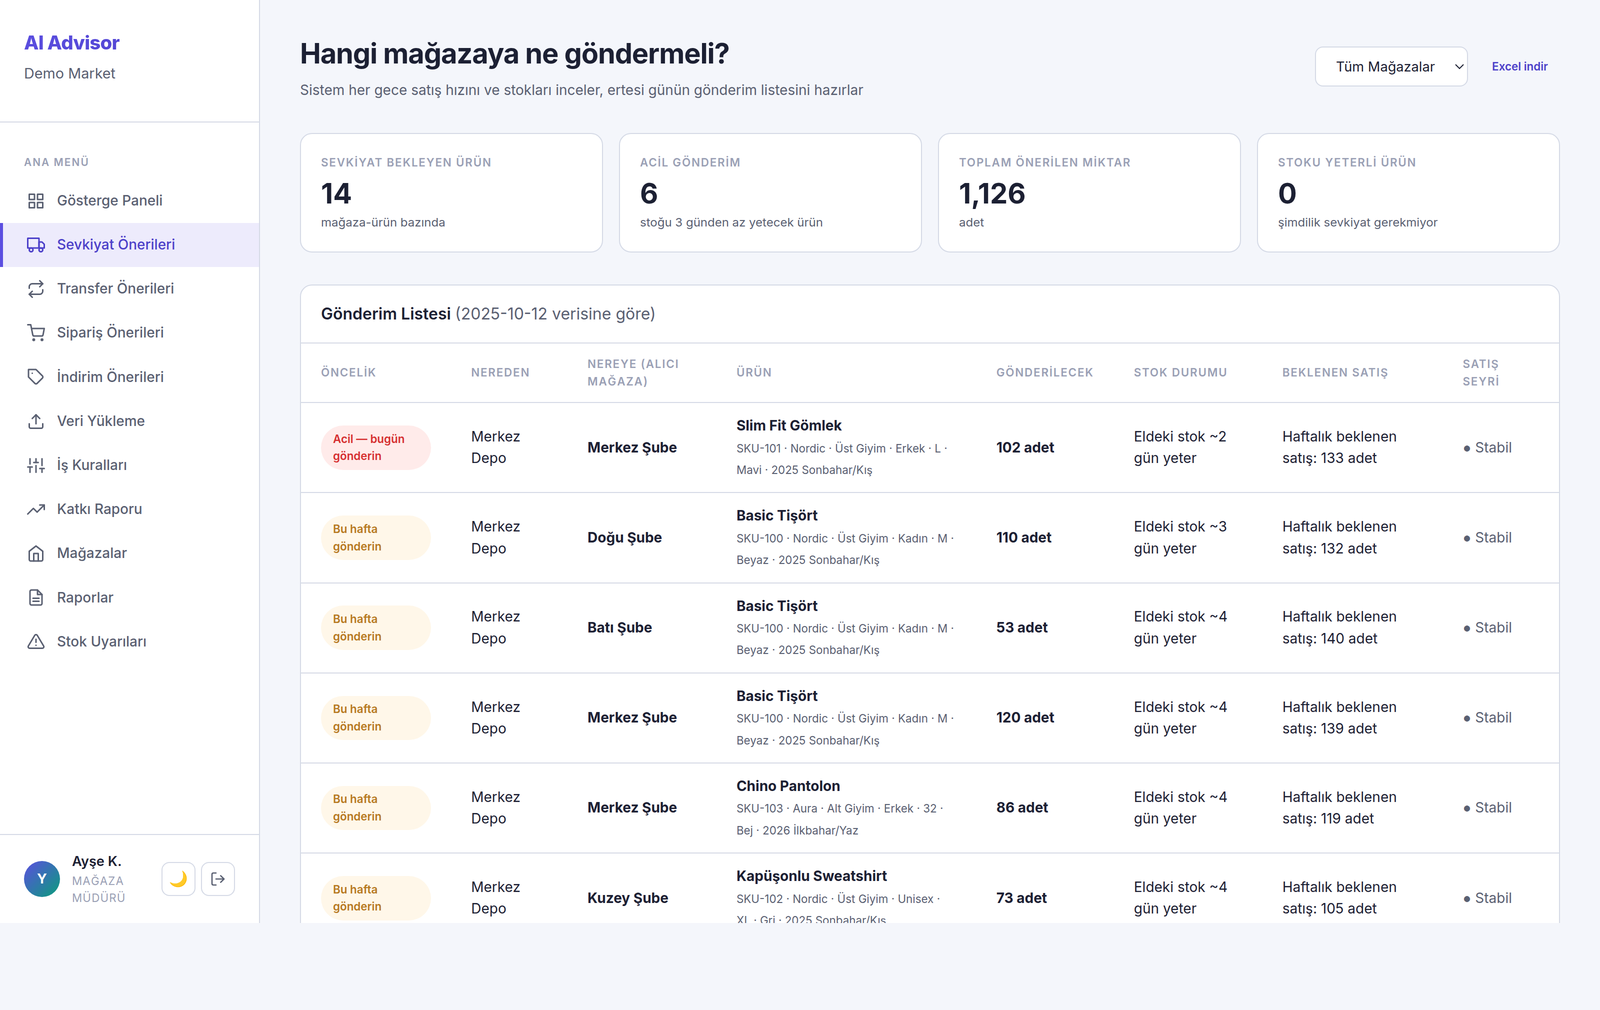Click user avatar with letter Y
This screenshot has width=1600, height=1010.
[42, 879]
